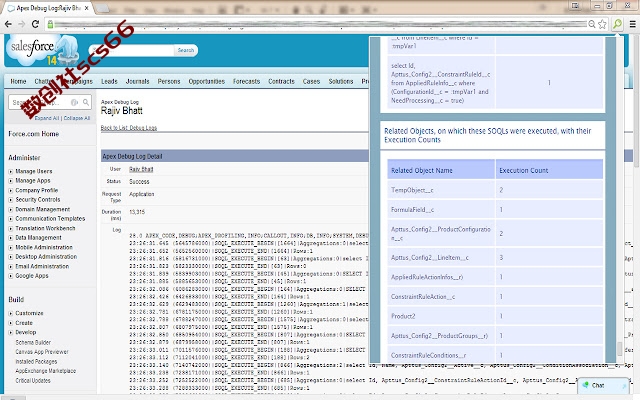The height and width of the screenshot is (400, 640).
Task: Open the Opportunities tab
Action: click(x=207, y=81)
